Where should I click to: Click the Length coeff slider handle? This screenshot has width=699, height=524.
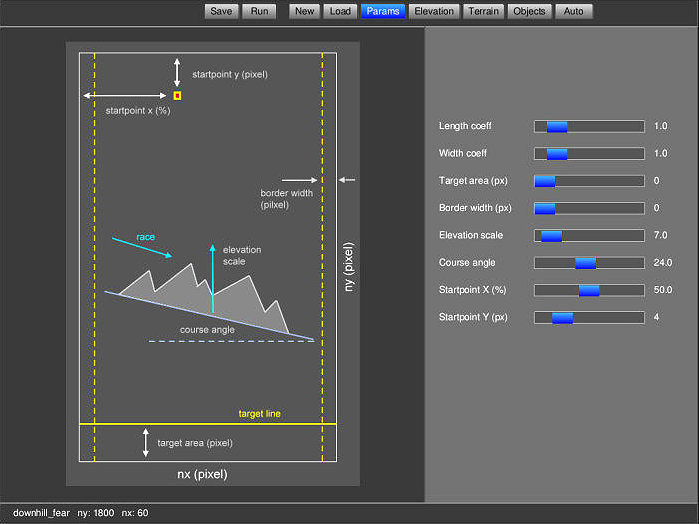557,127
